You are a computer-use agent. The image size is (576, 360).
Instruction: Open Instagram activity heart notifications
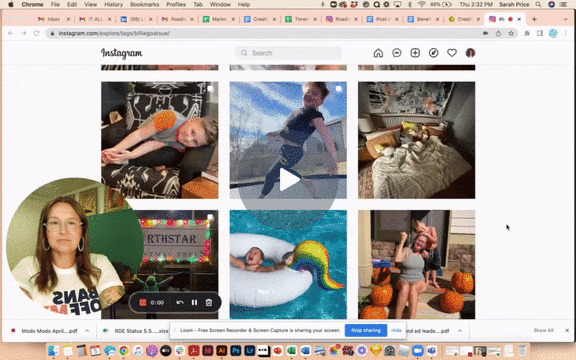click(452, 53)
